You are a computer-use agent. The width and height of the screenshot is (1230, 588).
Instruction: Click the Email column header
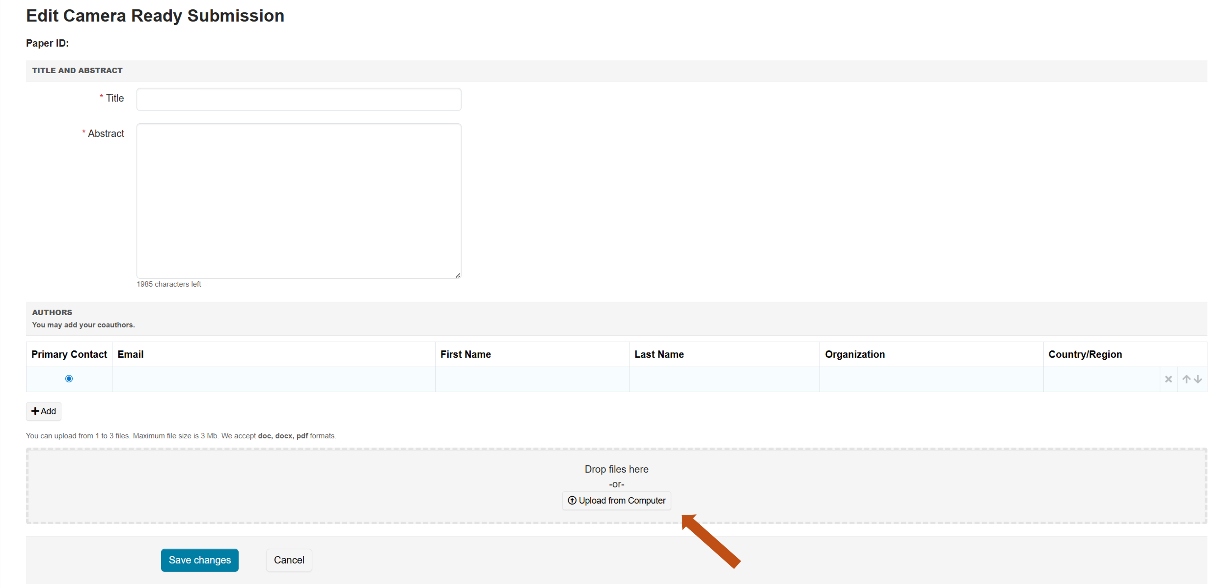coord(131,354)
